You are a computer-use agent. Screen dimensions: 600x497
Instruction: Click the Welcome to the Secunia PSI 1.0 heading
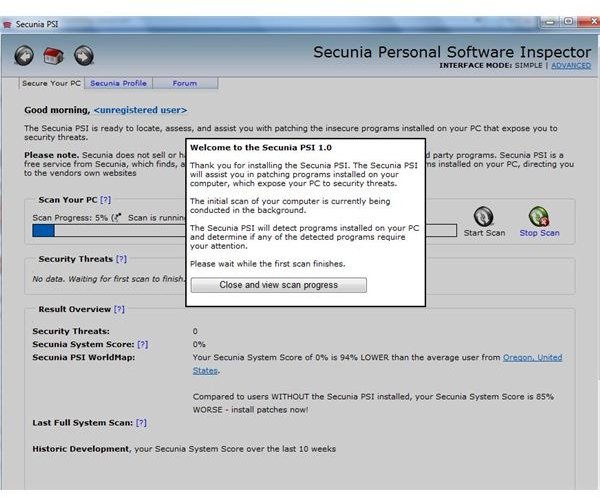[261, 148]
